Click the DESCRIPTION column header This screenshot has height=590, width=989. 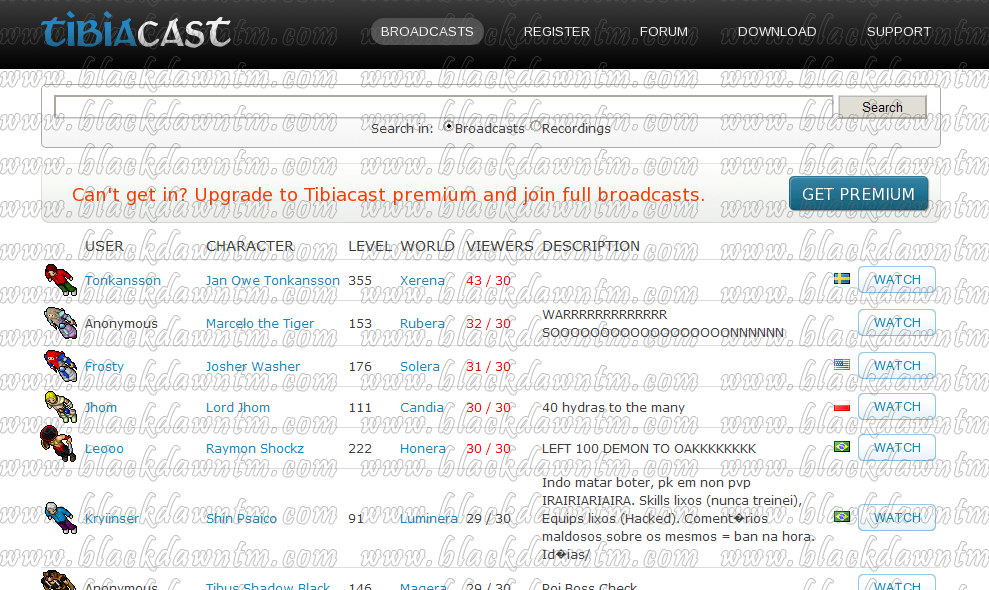click(591, 246)
